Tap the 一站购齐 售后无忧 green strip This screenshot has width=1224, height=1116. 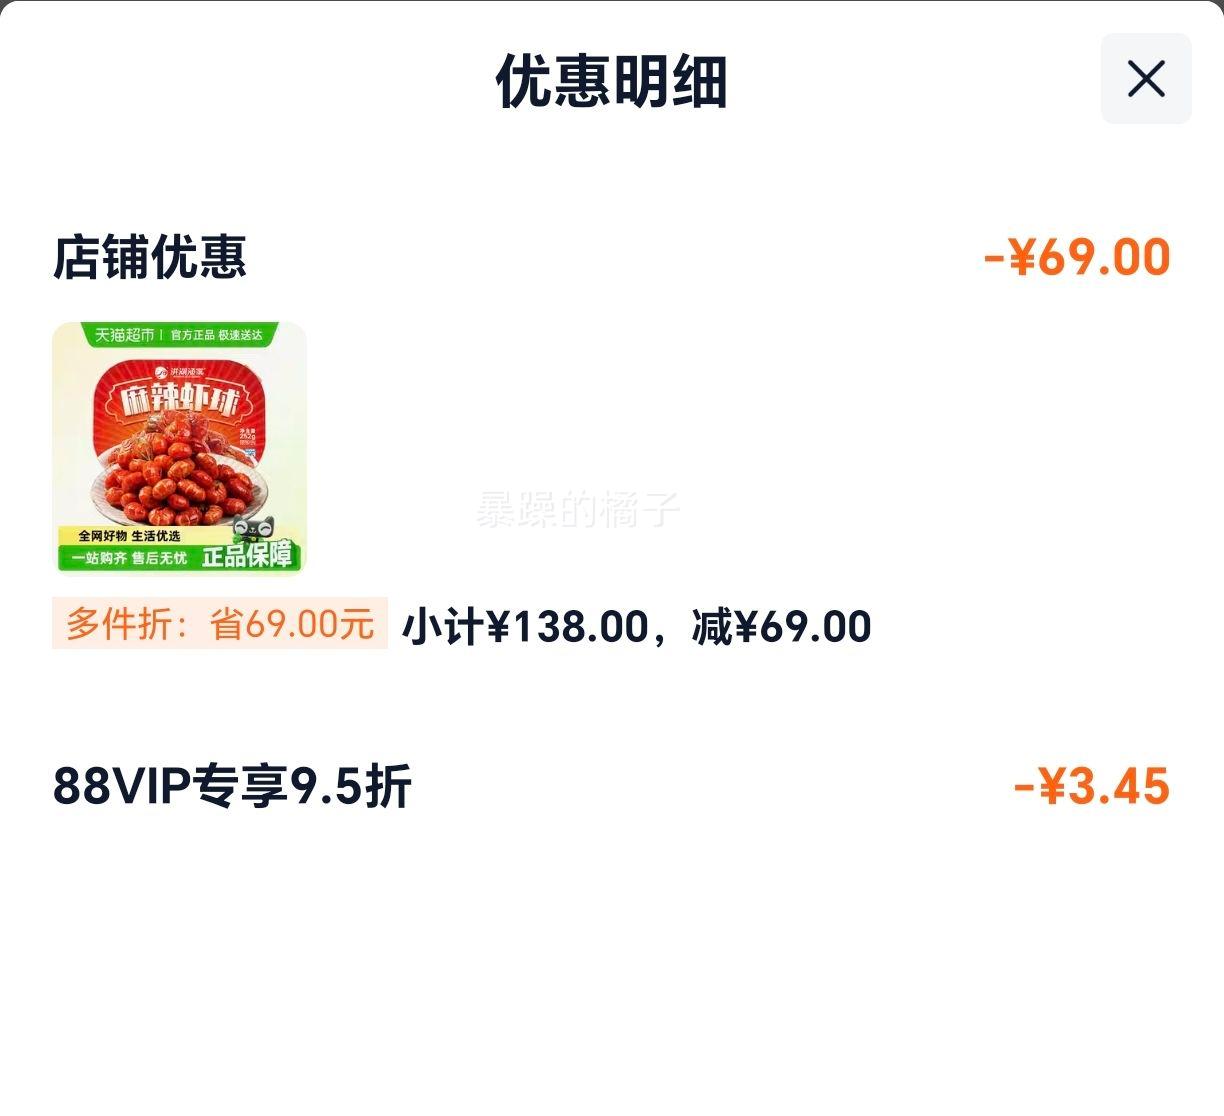(129, 558)
